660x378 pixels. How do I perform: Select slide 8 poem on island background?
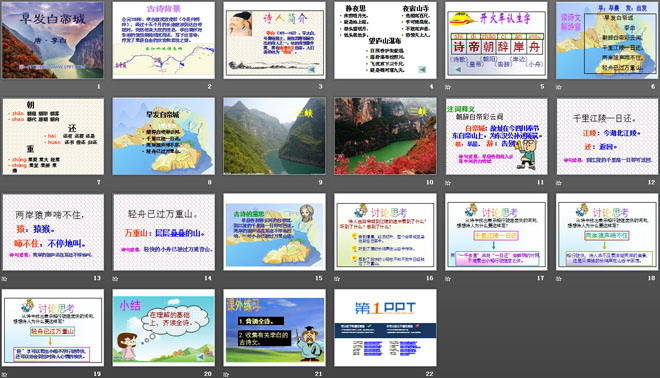pyautogui.click(x=163, y=136)
